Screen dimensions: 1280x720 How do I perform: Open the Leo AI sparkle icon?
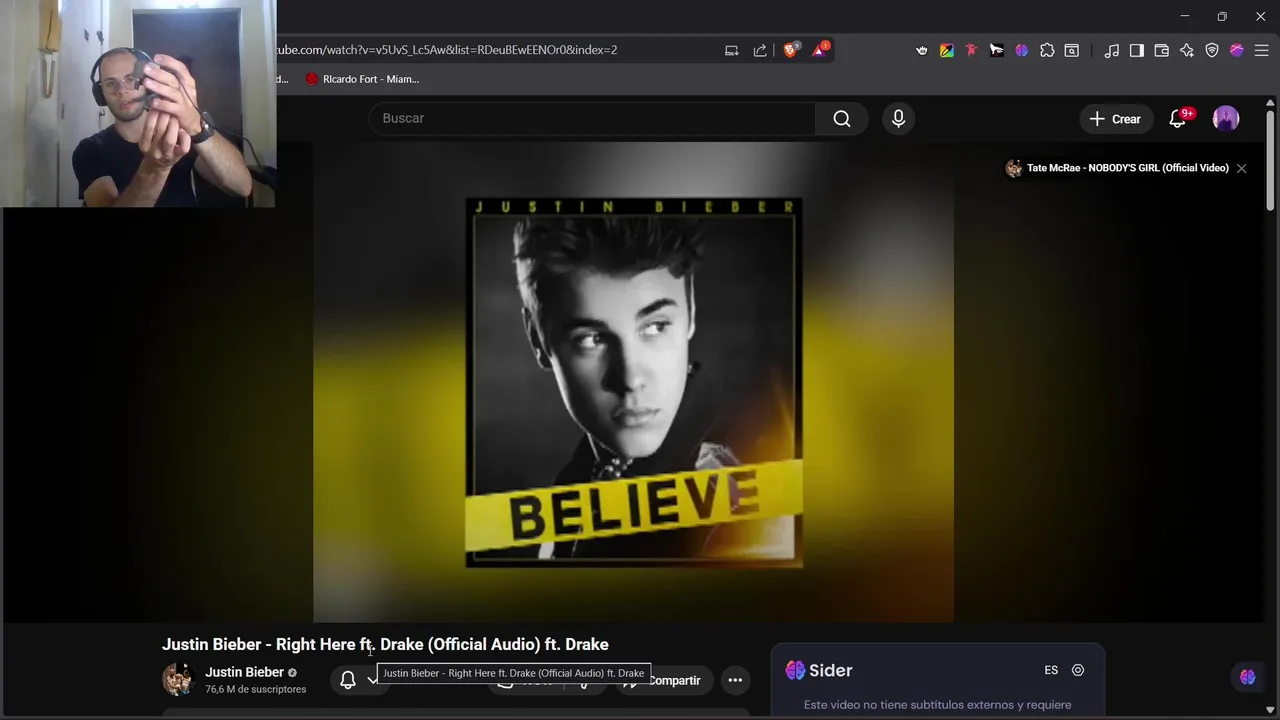tap(1187, 50)
